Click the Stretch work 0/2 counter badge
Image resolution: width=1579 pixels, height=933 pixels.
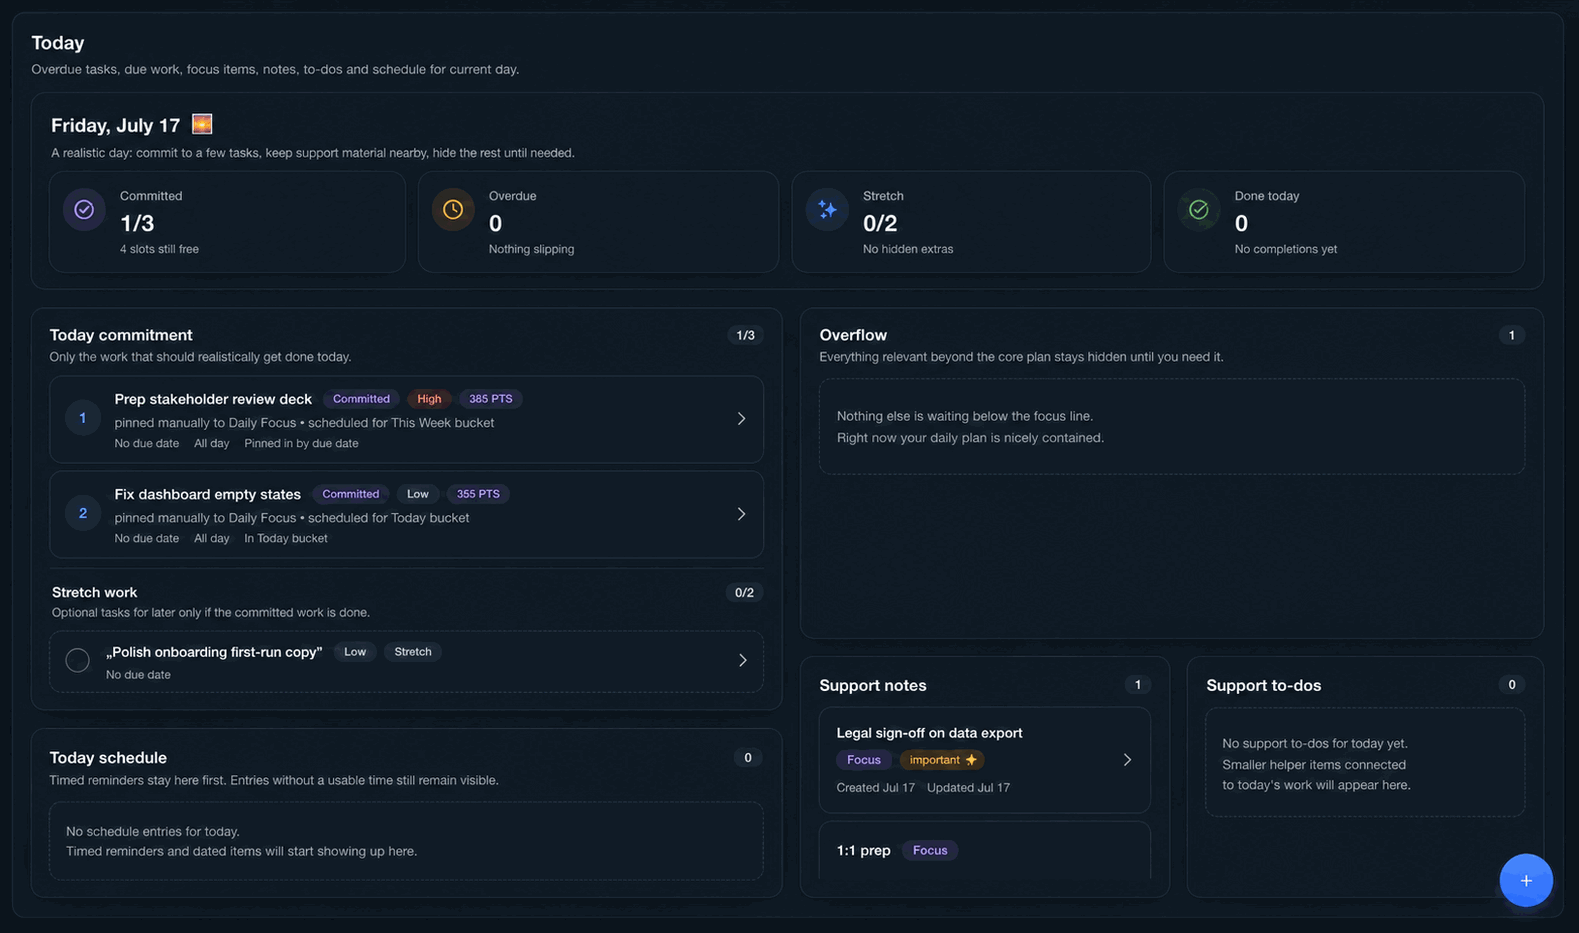pos(744,592)
